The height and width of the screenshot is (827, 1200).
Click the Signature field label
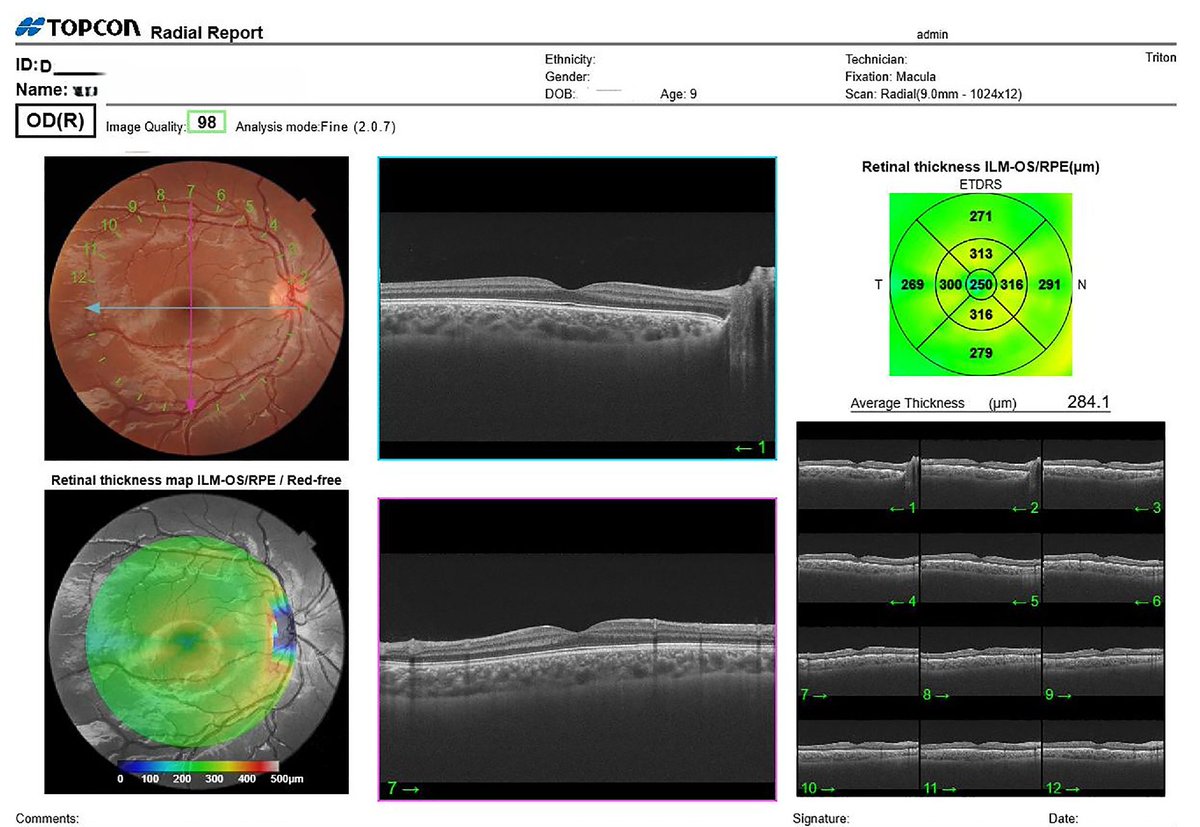(x=820, y=818)
